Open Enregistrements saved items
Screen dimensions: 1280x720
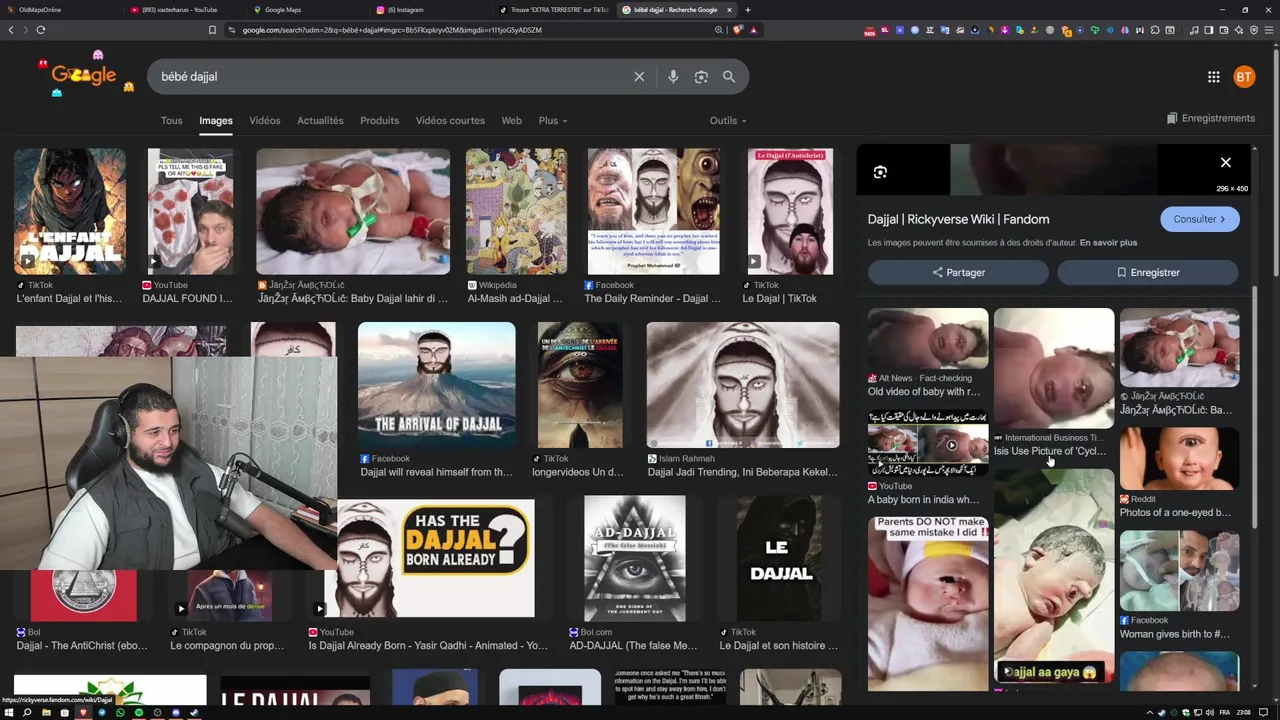click(1210, 118)
